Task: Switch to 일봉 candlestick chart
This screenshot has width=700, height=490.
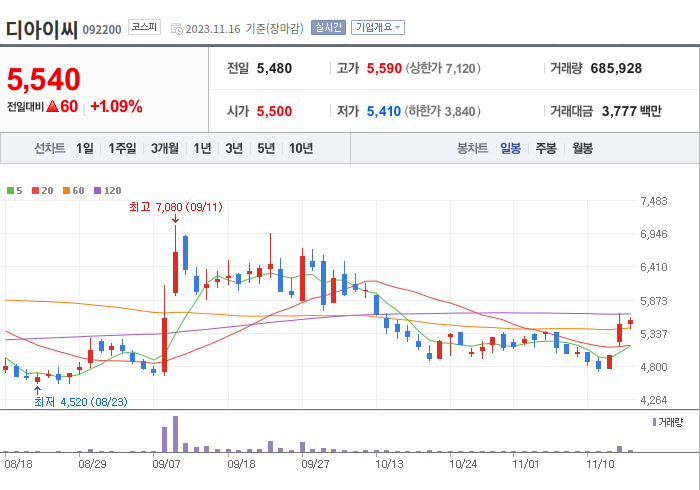Action: [510, 148]
